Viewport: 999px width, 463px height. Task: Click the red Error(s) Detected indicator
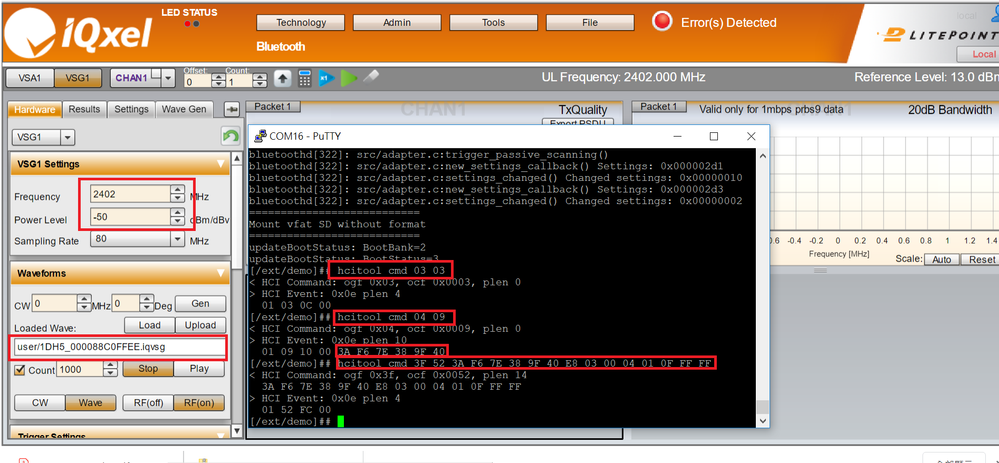(663, 22)
